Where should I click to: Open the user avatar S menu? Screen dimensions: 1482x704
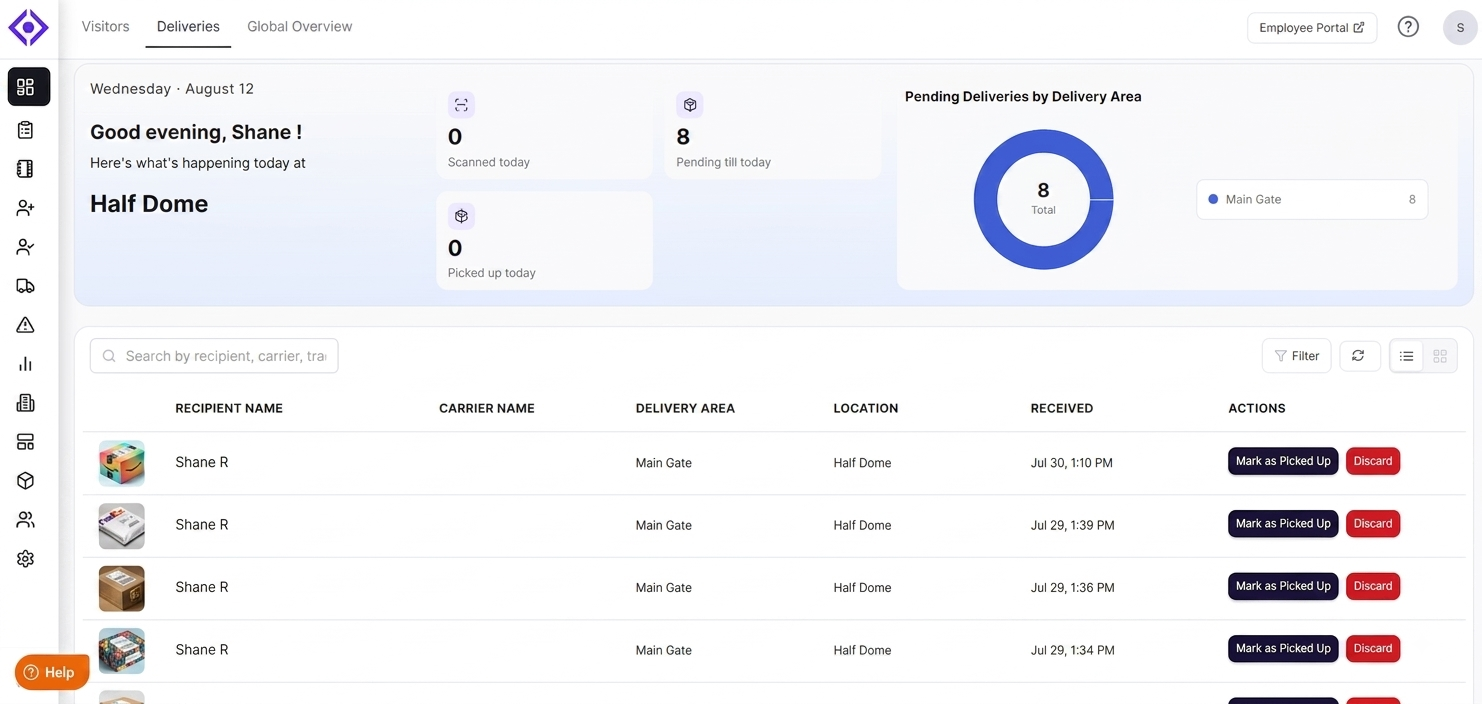tap(1460, 28)
